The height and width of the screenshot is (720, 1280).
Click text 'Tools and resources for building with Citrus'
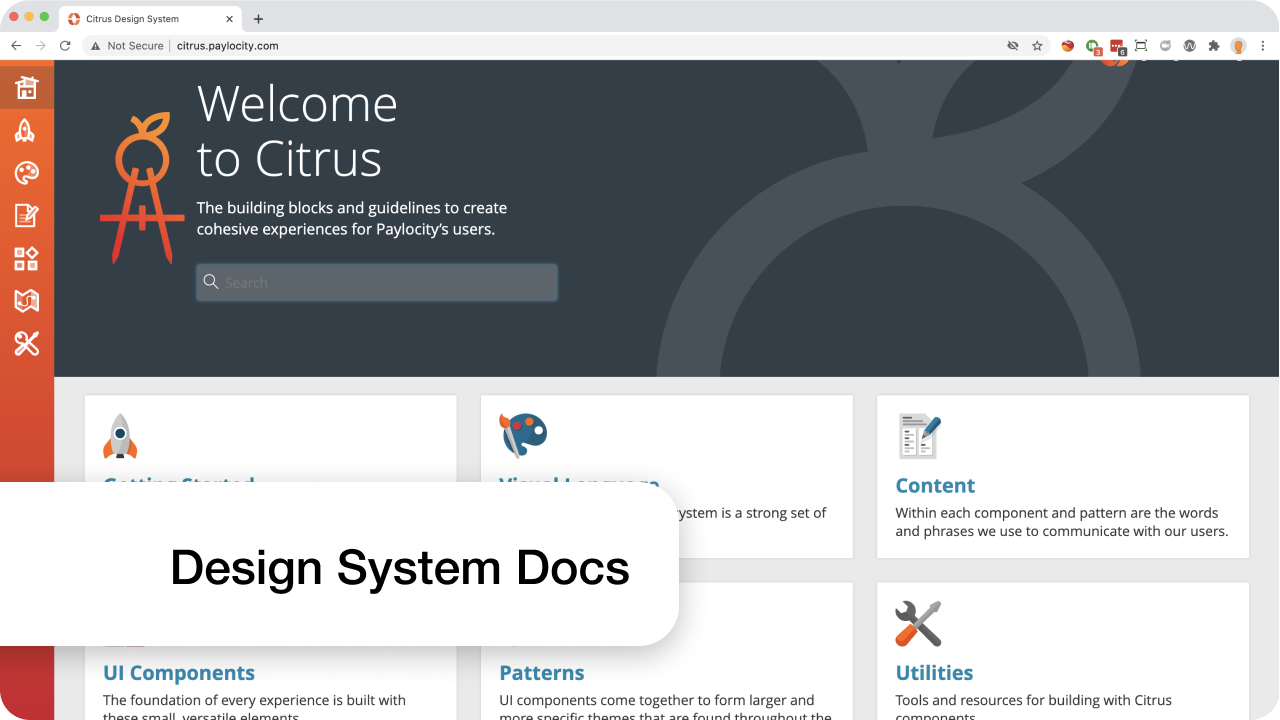pyautogui.click(x=1034, y=700)
